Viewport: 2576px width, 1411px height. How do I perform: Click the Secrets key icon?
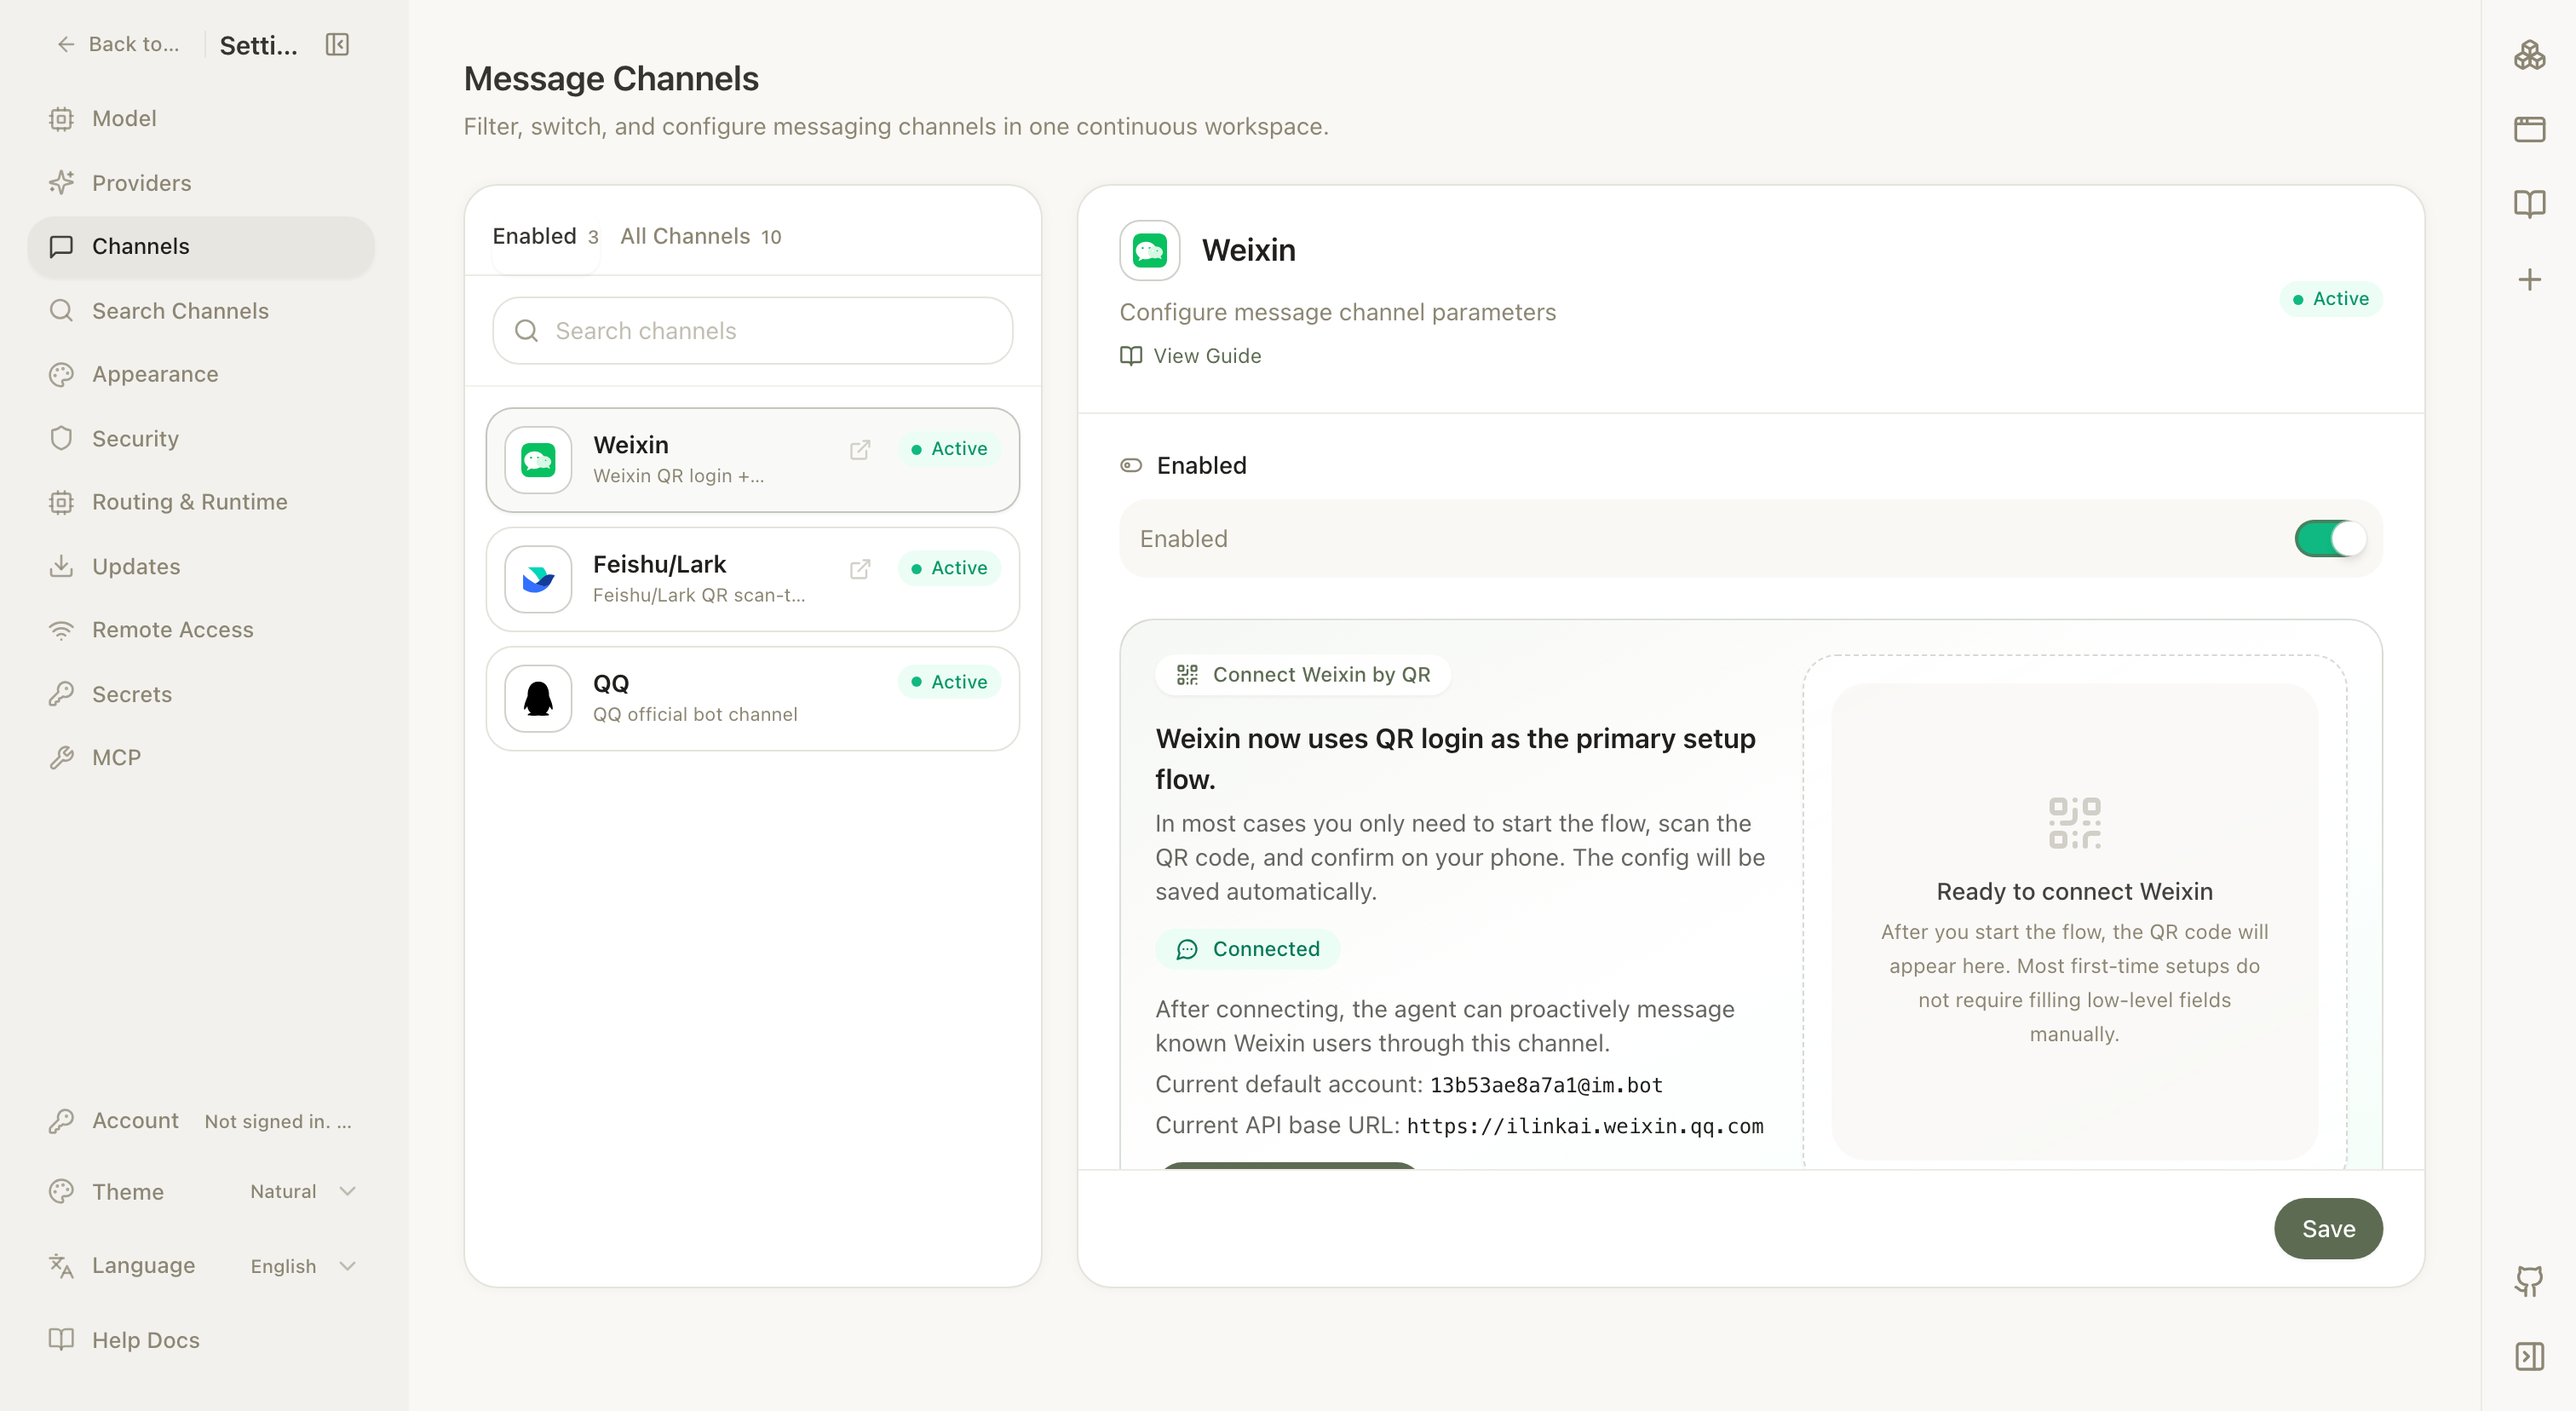tap(61, 694)
